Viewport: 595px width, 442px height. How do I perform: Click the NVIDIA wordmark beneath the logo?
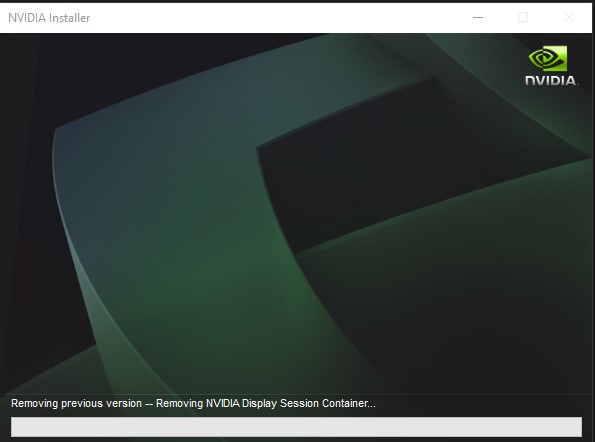tap(551, 80)
